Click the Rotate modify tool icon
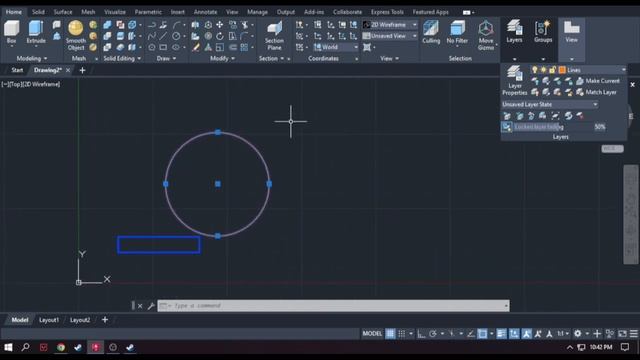Viewport: 640px width, 360px height. pyautogui.click(x=220, y=36)
